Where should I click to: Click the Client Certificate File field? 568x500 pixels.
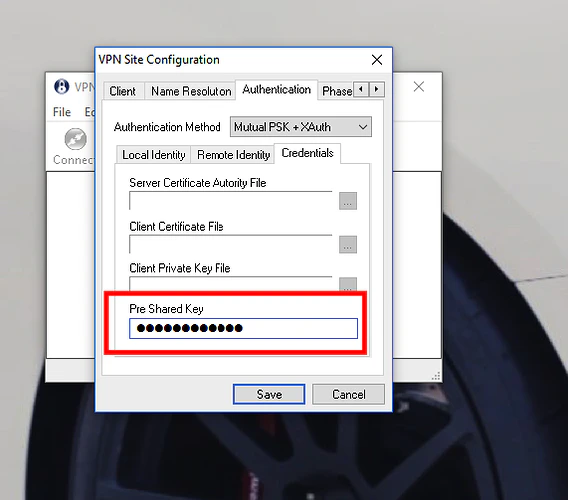pos(230,244)
